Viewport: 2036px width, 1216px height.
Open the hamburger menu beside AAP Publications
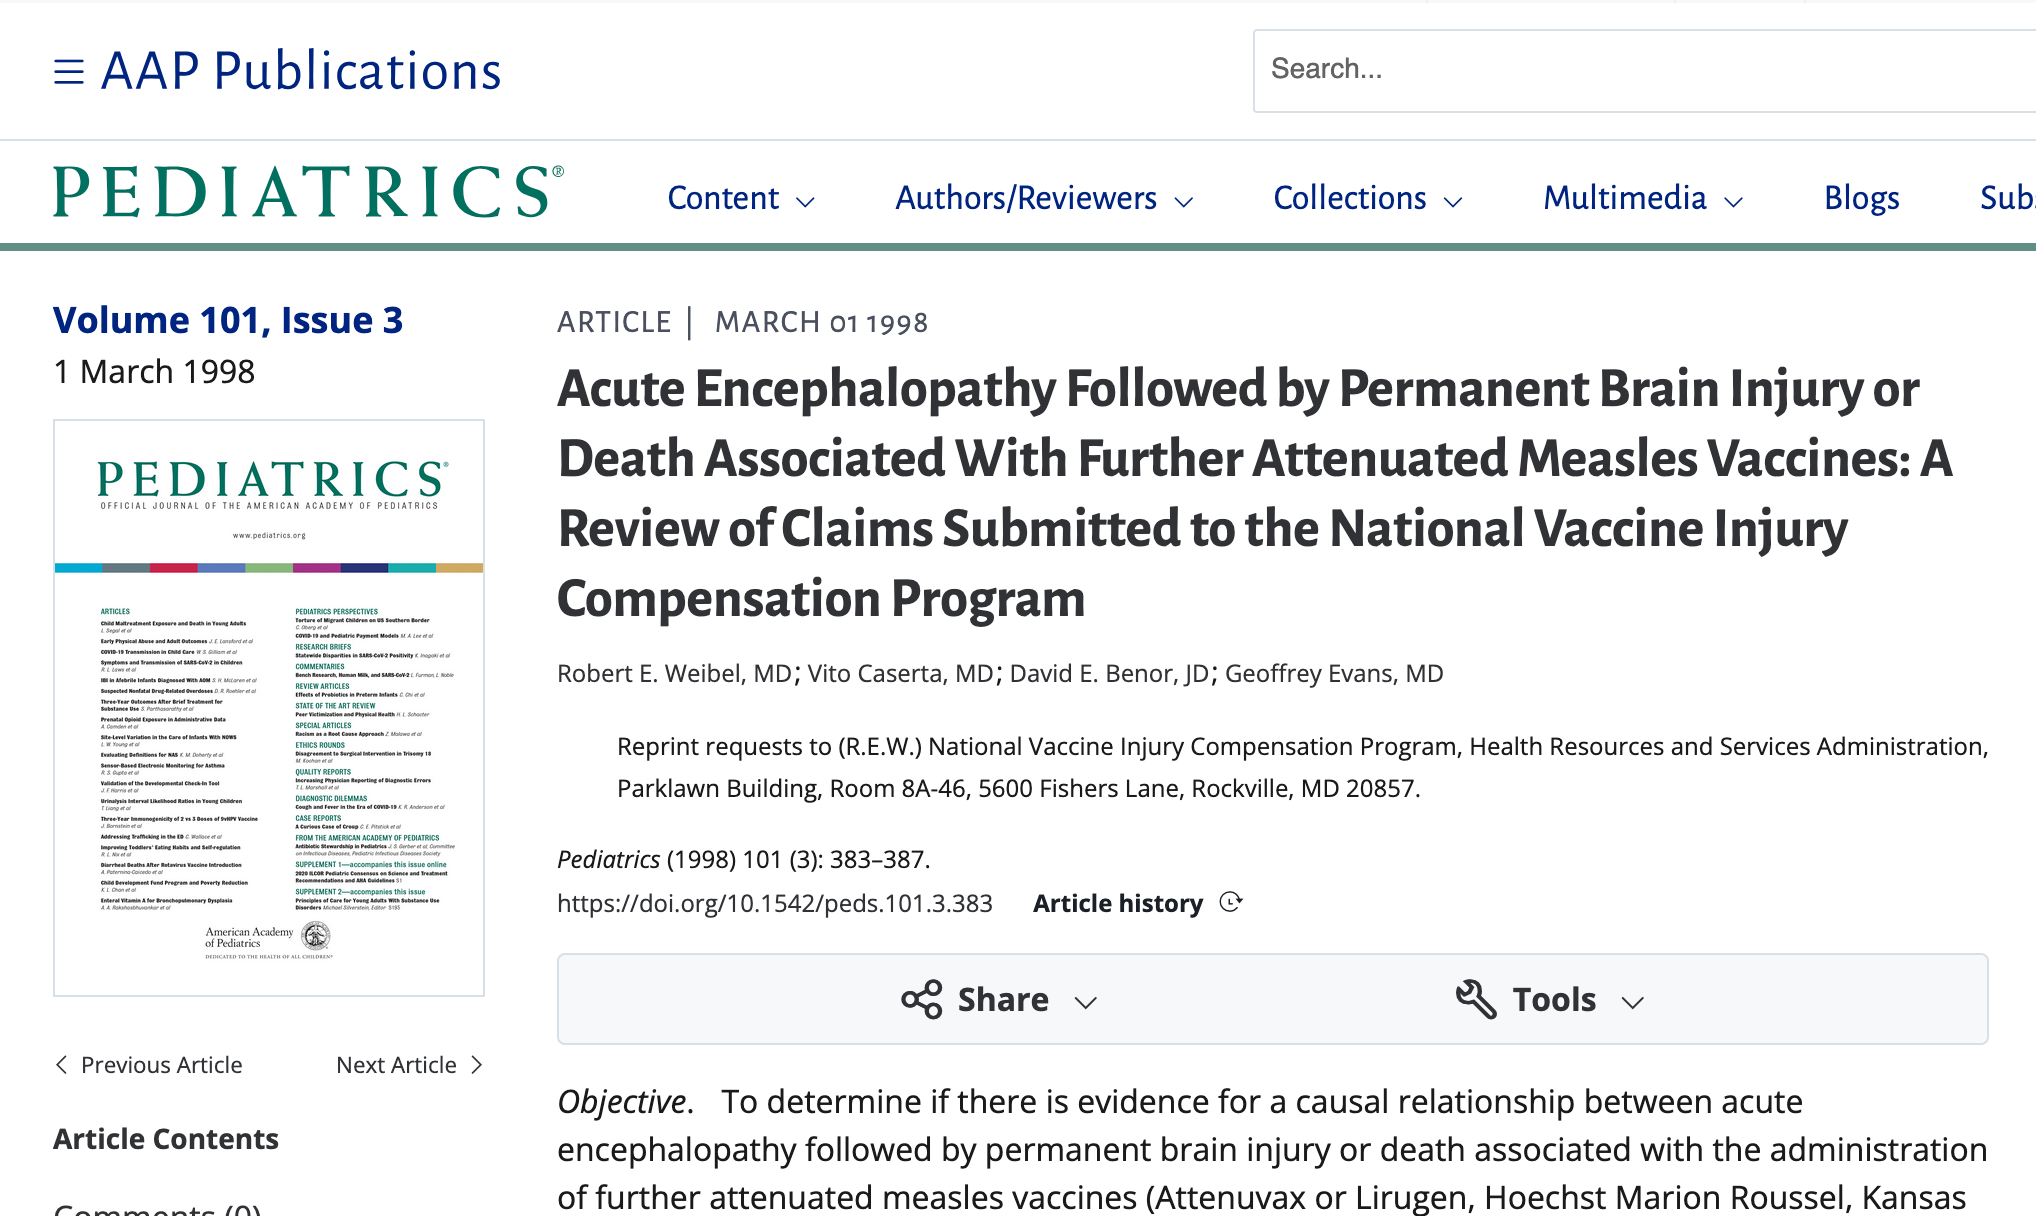[68, 72]
